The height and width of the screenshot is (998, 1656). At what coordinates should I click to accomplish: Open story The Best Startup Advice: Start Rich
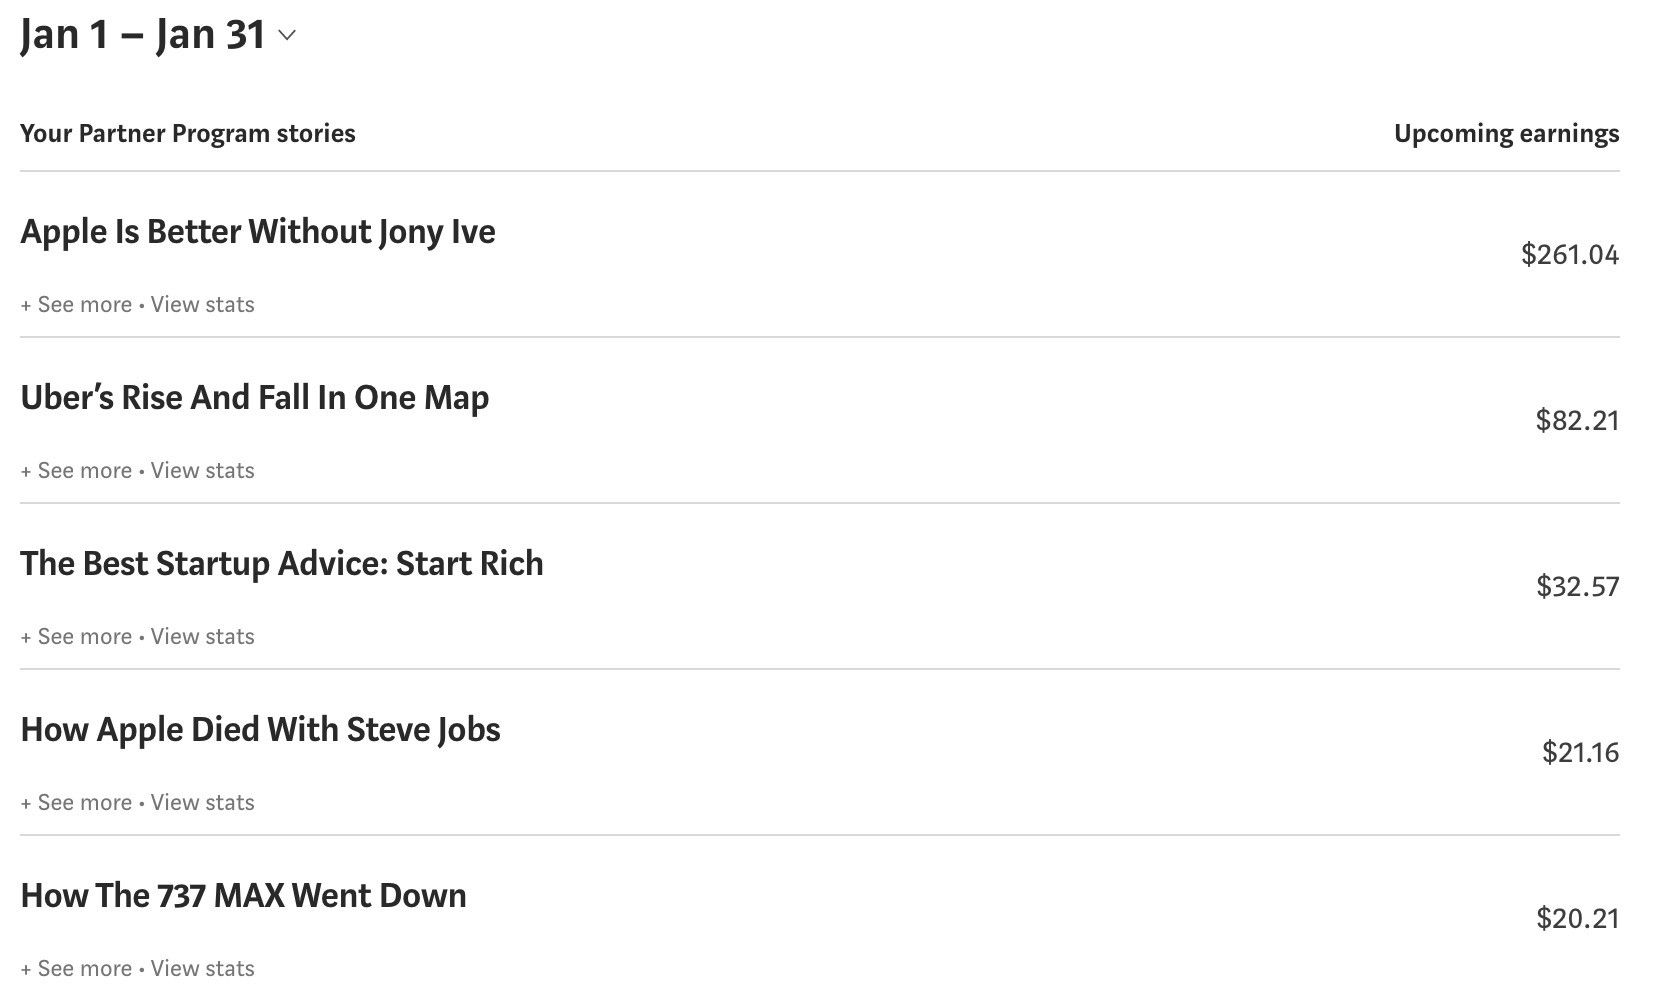tap(282, 564)
